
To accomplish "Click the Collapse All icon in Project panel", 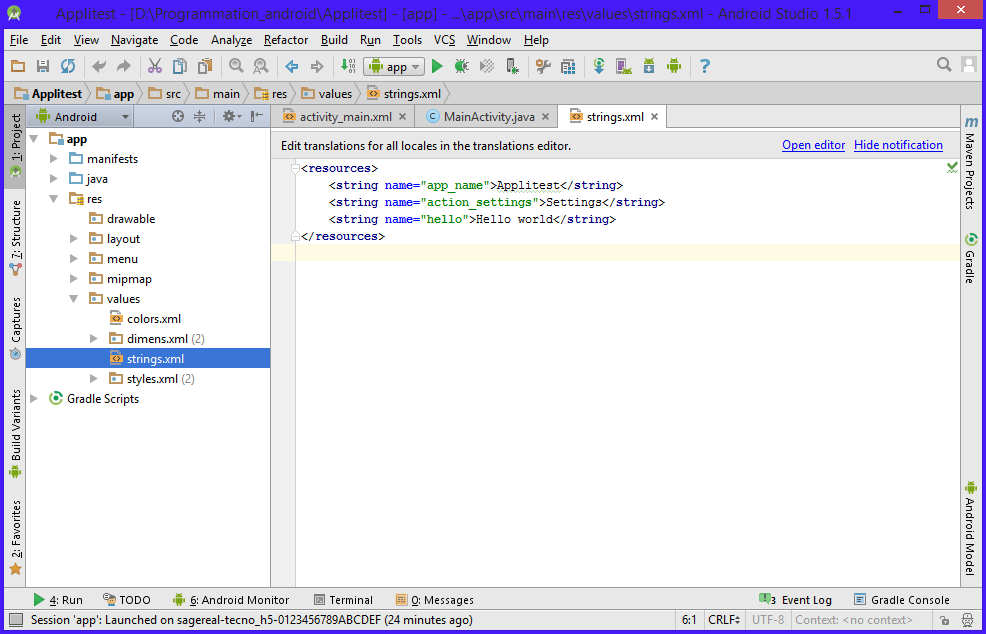I will 199,116.
